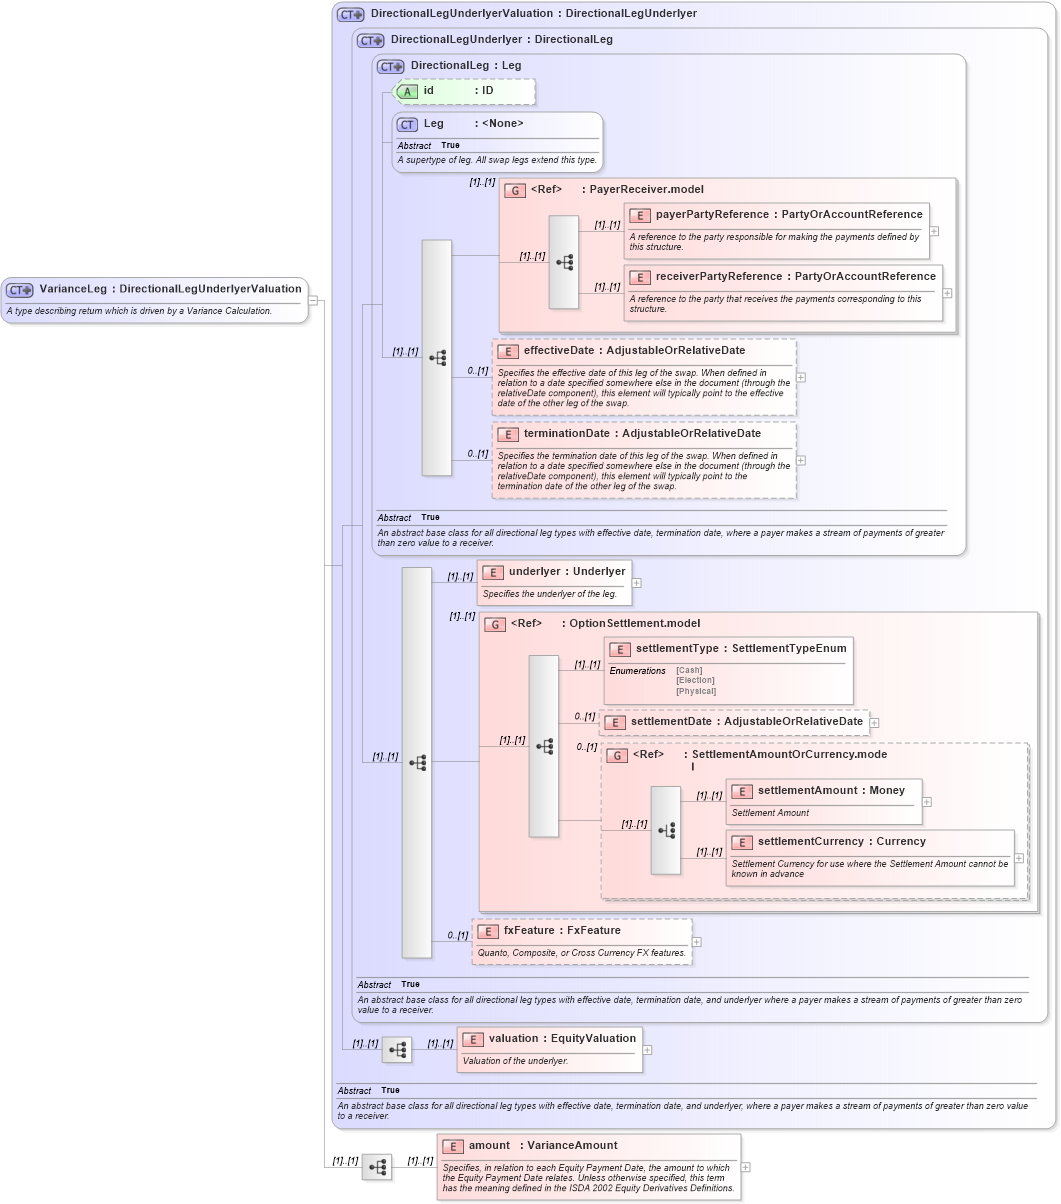Click the G icon of SettlementAmountOrCurrency.model

click(x=617, y=755)
